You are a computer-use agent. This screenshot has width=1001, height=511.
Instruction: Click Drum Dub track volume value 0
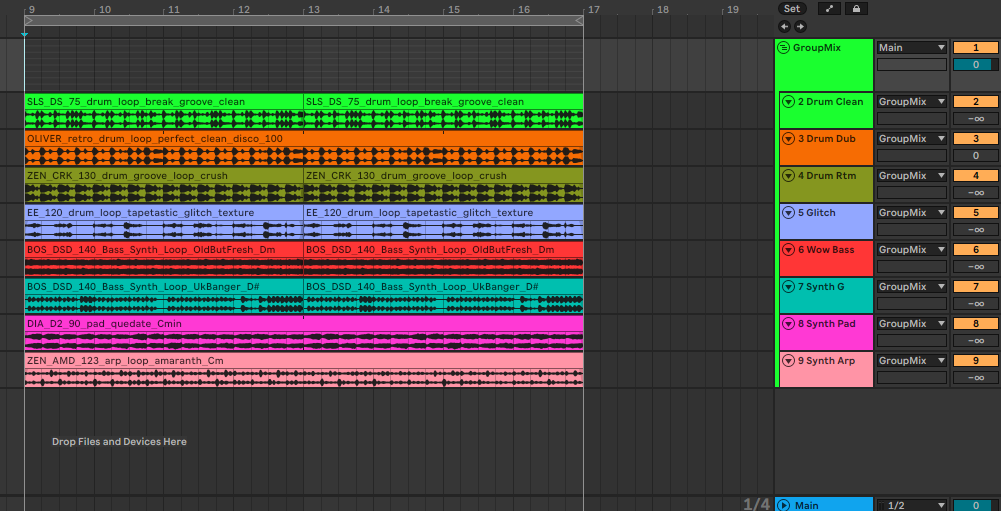pyautogui.click(x=975, y=155)
